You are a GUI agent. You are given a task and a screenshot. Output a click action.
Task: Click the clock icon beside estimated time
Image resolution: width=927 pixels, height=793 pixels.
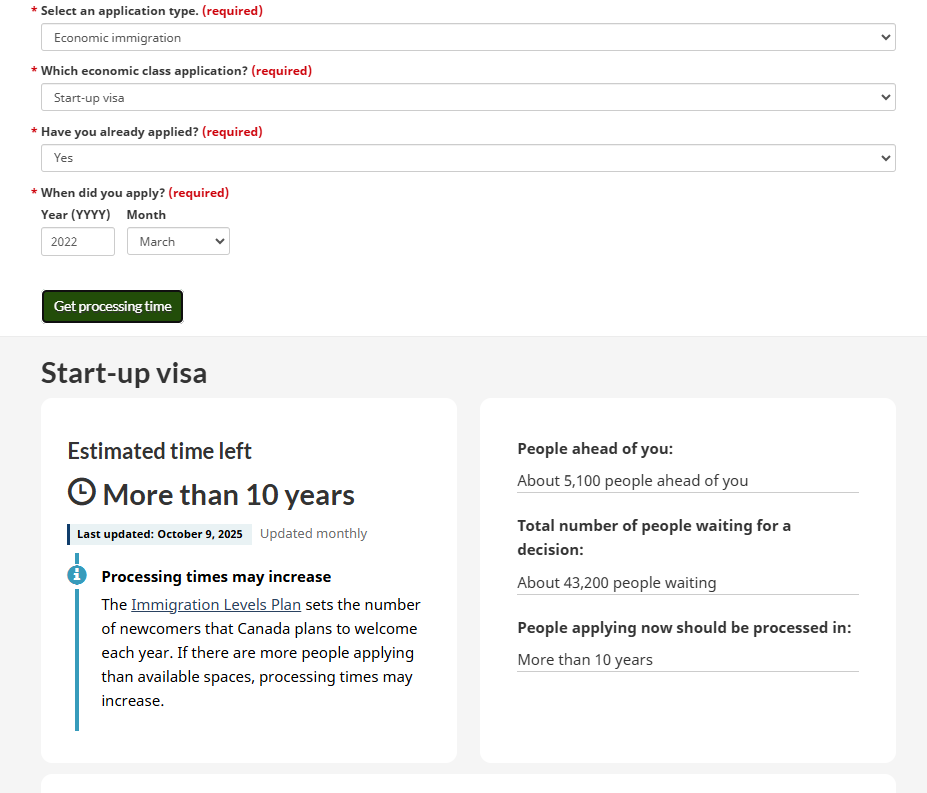coord(82,493)
